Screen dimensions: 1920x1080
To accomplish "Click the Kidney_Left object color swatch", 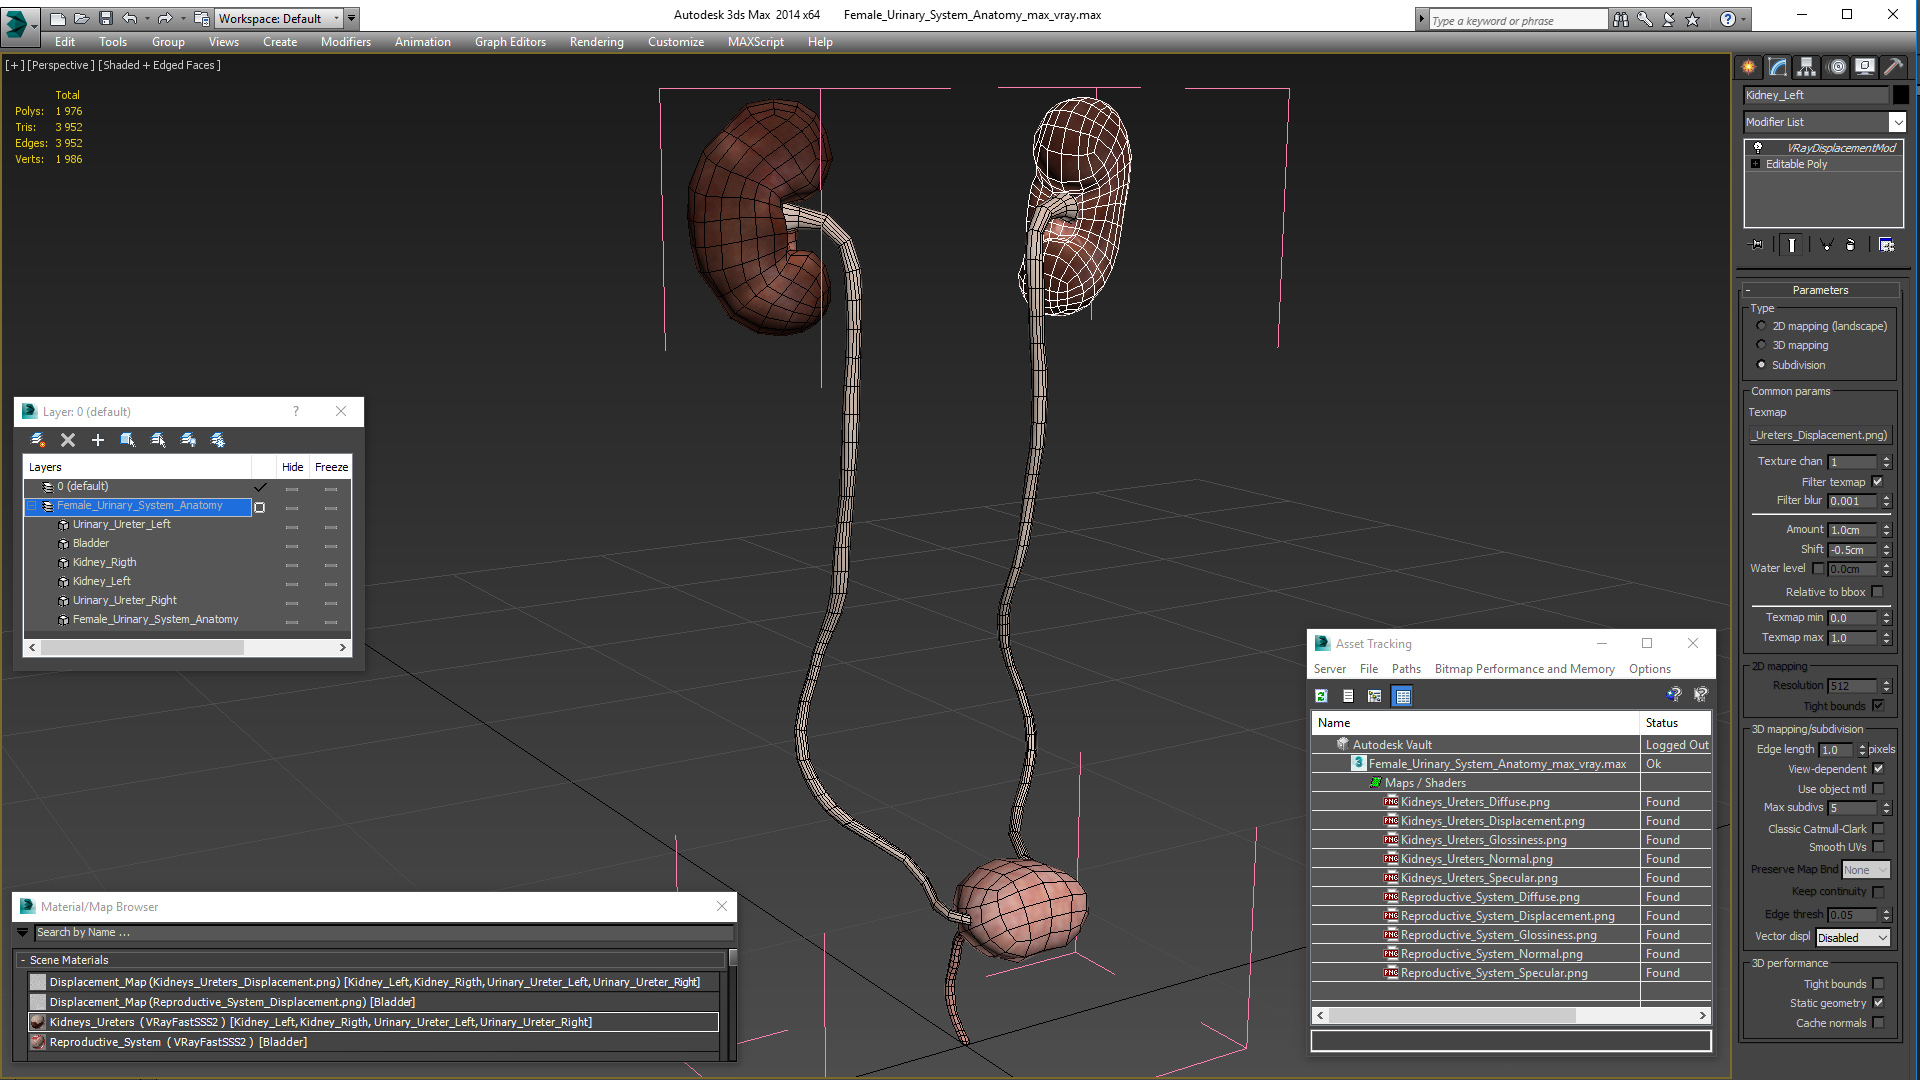I will (x=1901, y=95).
